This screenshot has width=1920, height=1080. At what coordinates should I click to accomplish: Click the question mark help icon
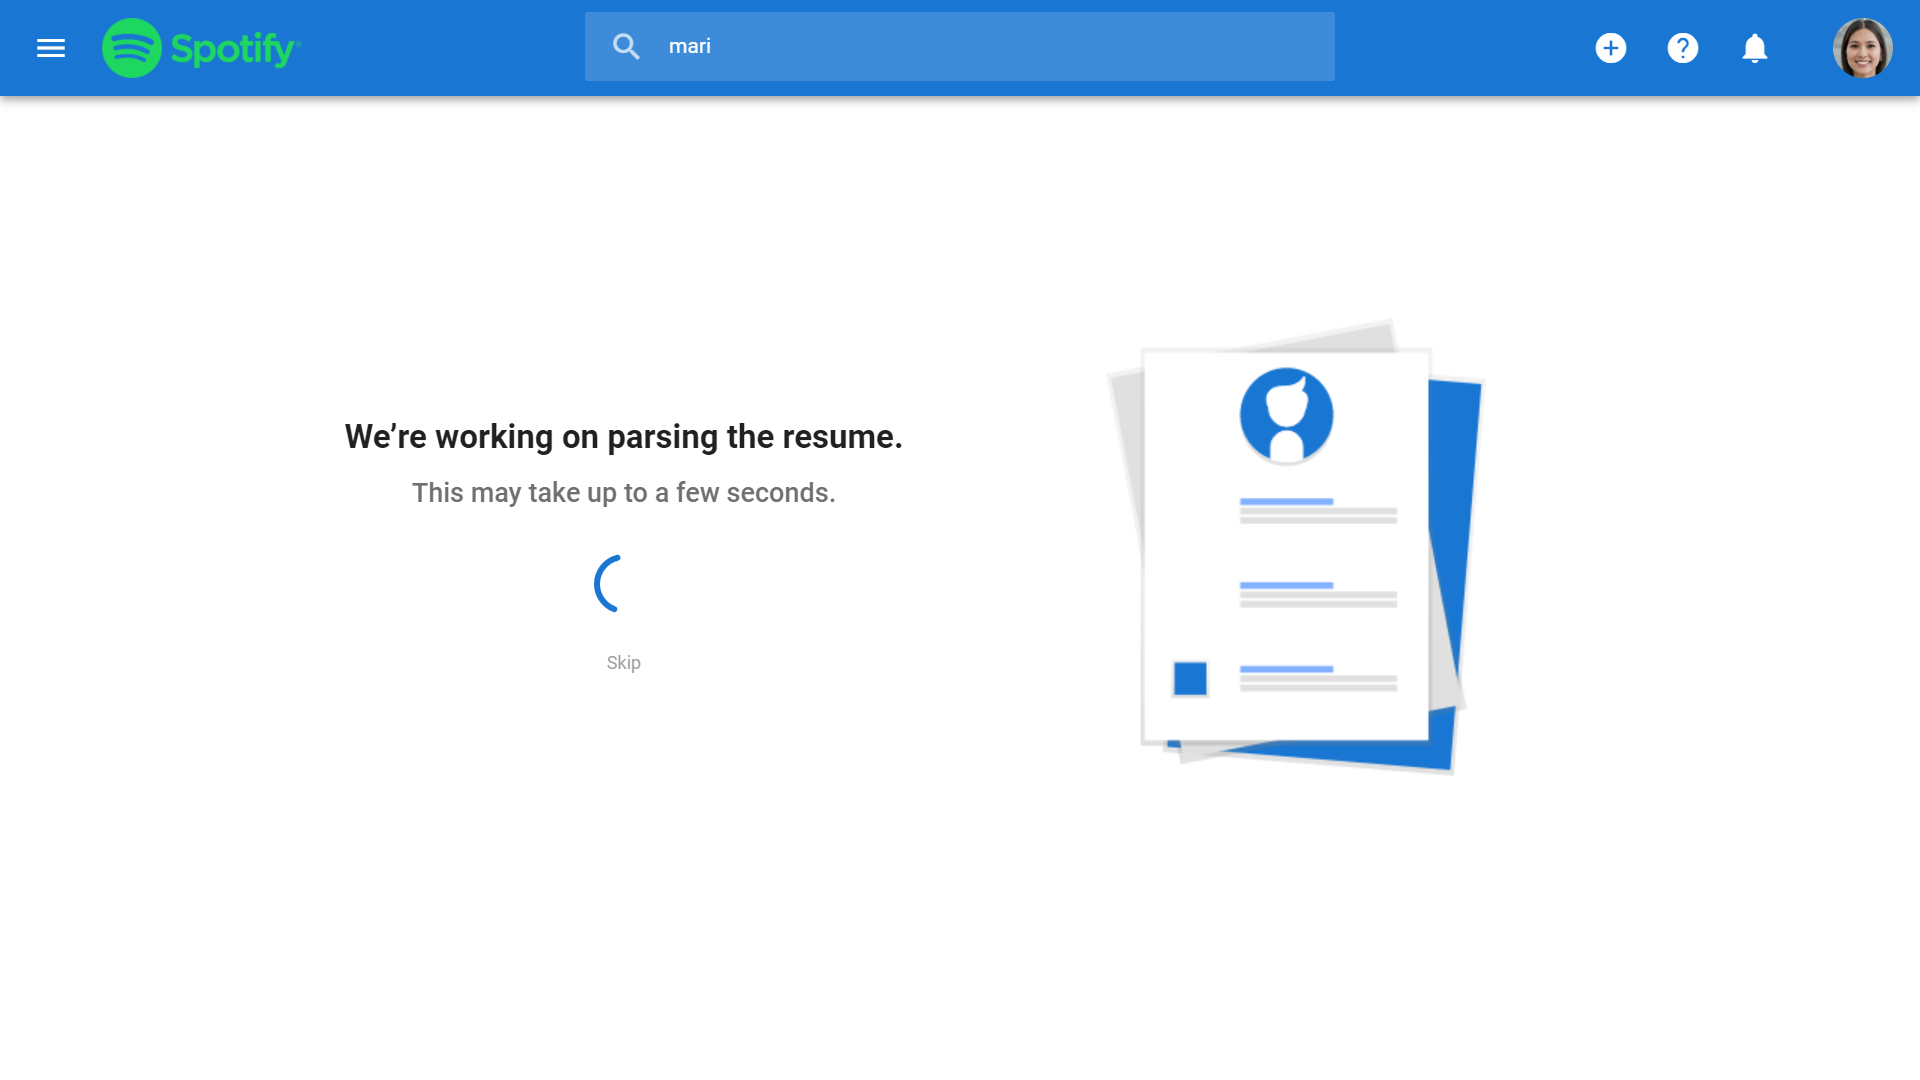1683,47
